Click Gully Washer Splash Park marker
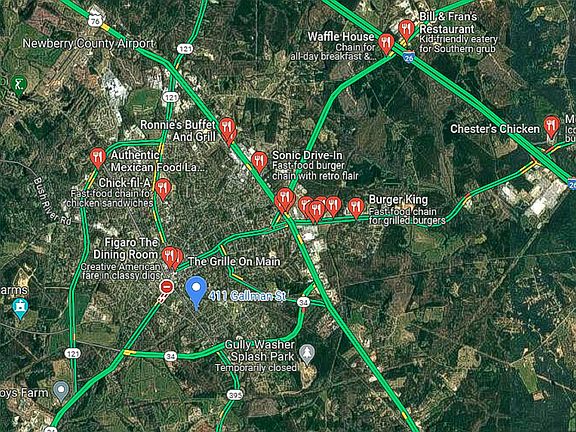576x432 pixels. coord(307,354)
